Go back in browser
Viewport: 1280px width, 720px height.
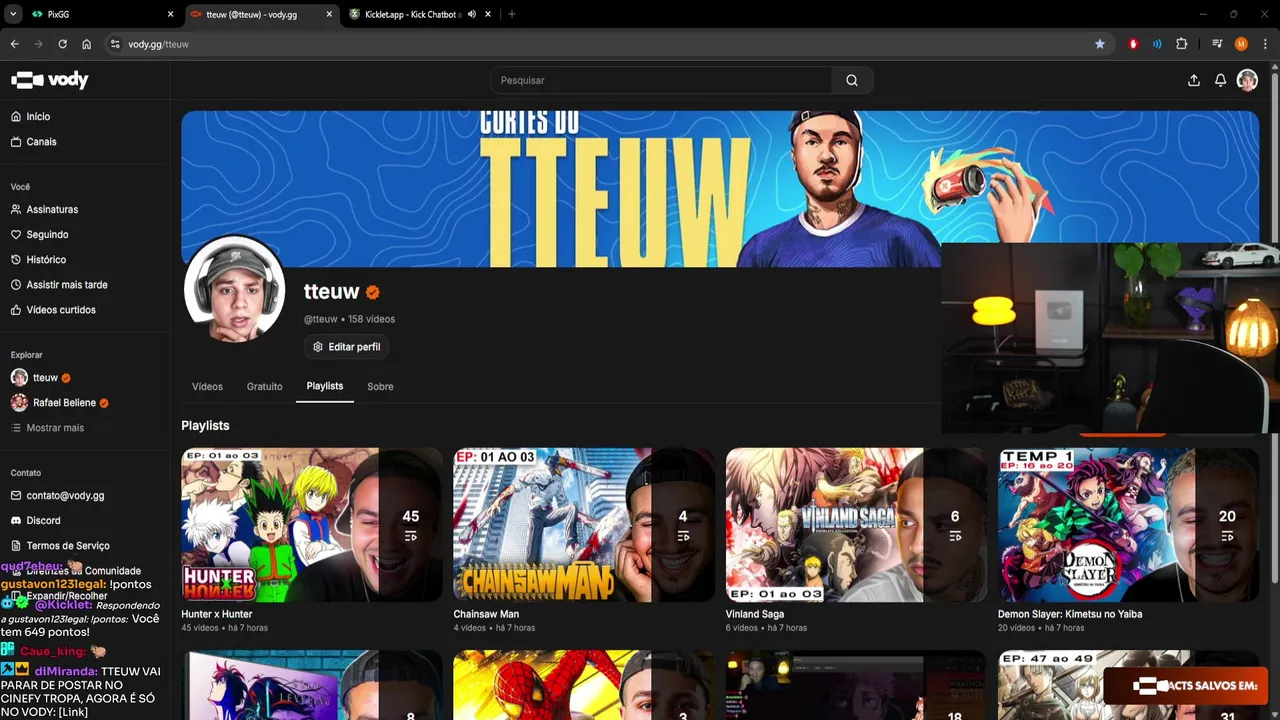[x=14, y=44]
